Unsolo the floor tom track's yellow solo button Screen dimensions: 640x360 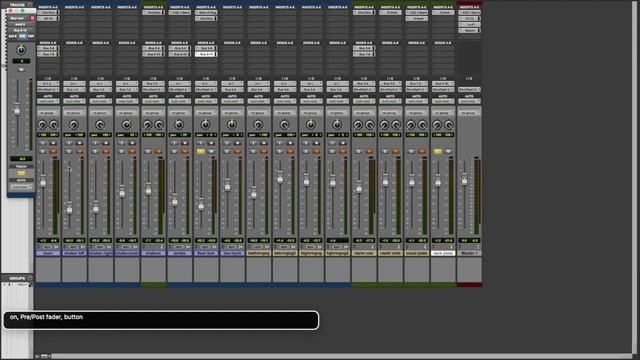pyautogui.click(x=200, y=152)
